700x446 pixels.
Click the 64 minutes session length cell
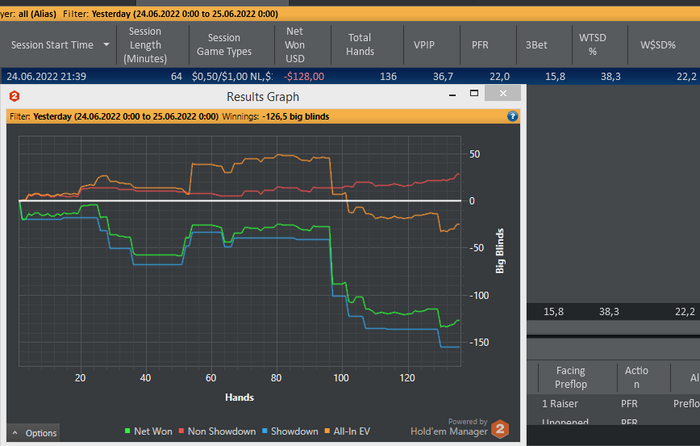[176, 76]
